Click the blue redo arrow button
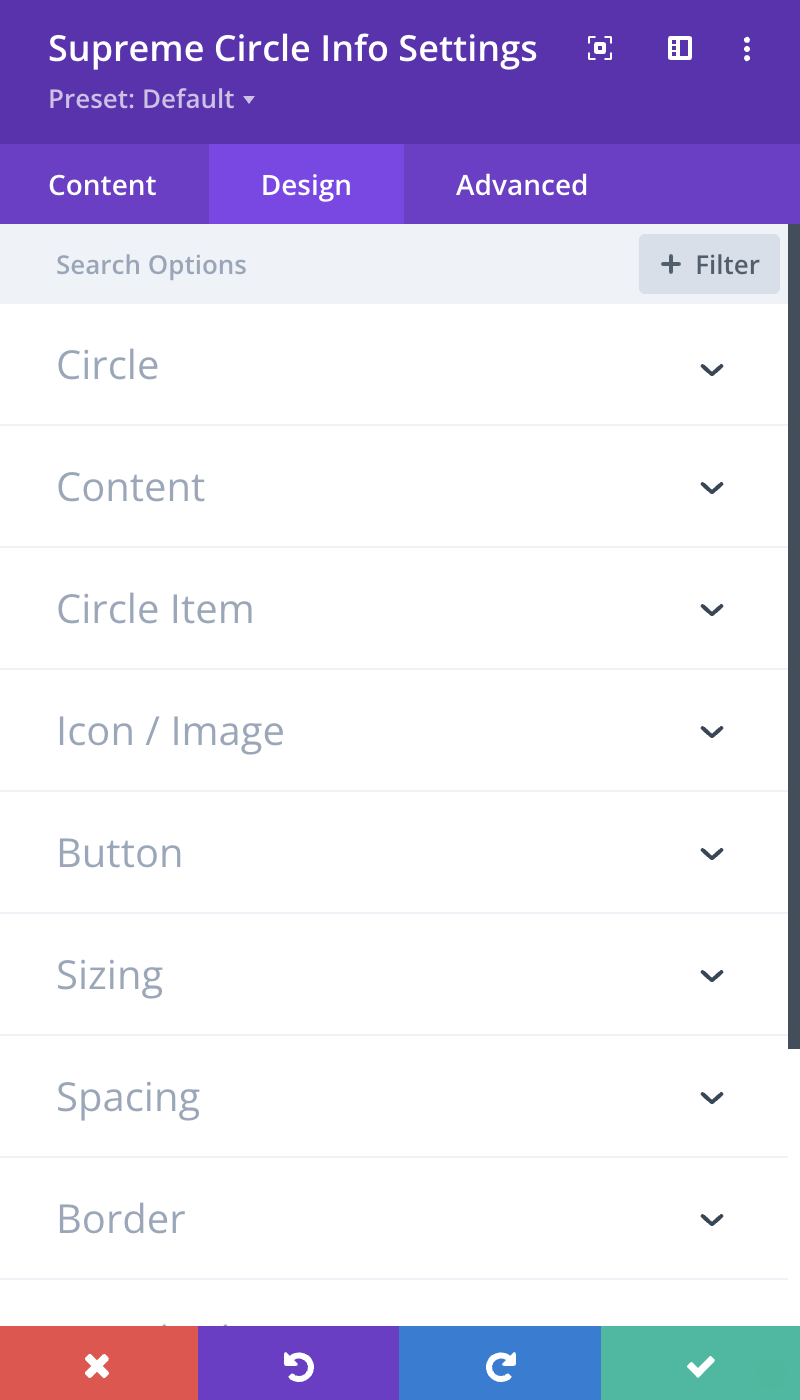This screenshot has width=800, height=1400. (500, 1363)
